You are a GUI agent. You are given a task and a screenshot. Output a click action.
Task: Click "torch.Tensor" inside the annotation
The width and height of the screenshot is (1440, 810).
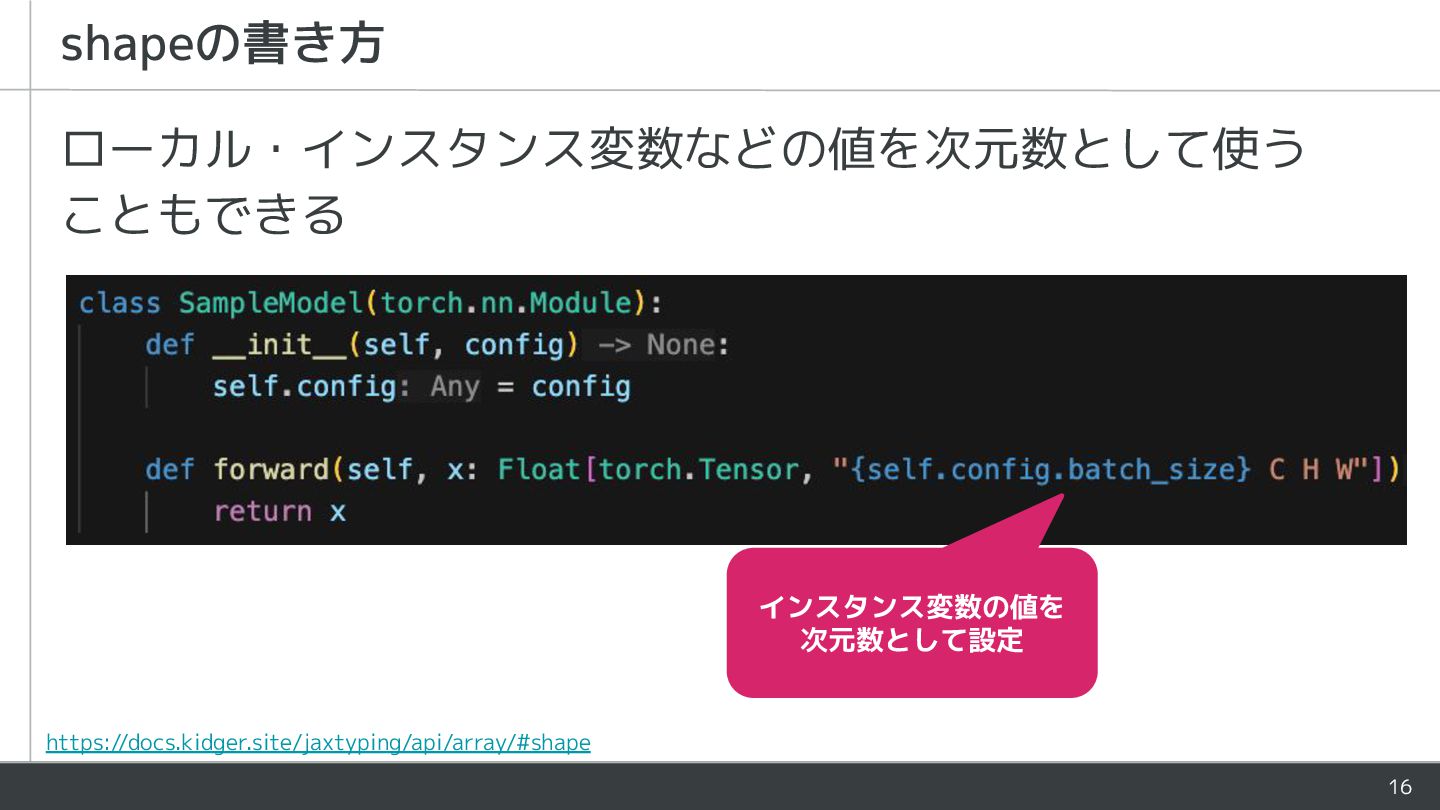click(699, 468)
